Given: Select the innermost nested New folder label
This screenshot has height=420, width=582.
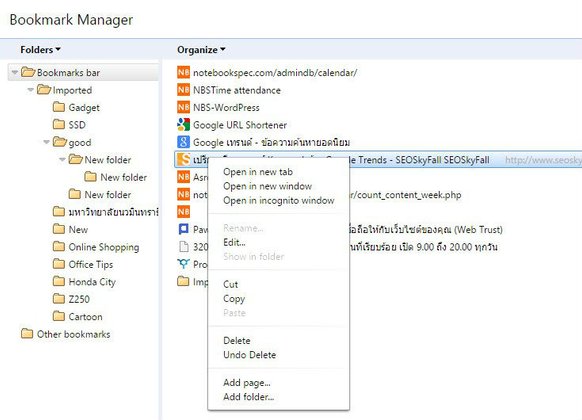Looking at the screenshot, I should click(124, 177).
